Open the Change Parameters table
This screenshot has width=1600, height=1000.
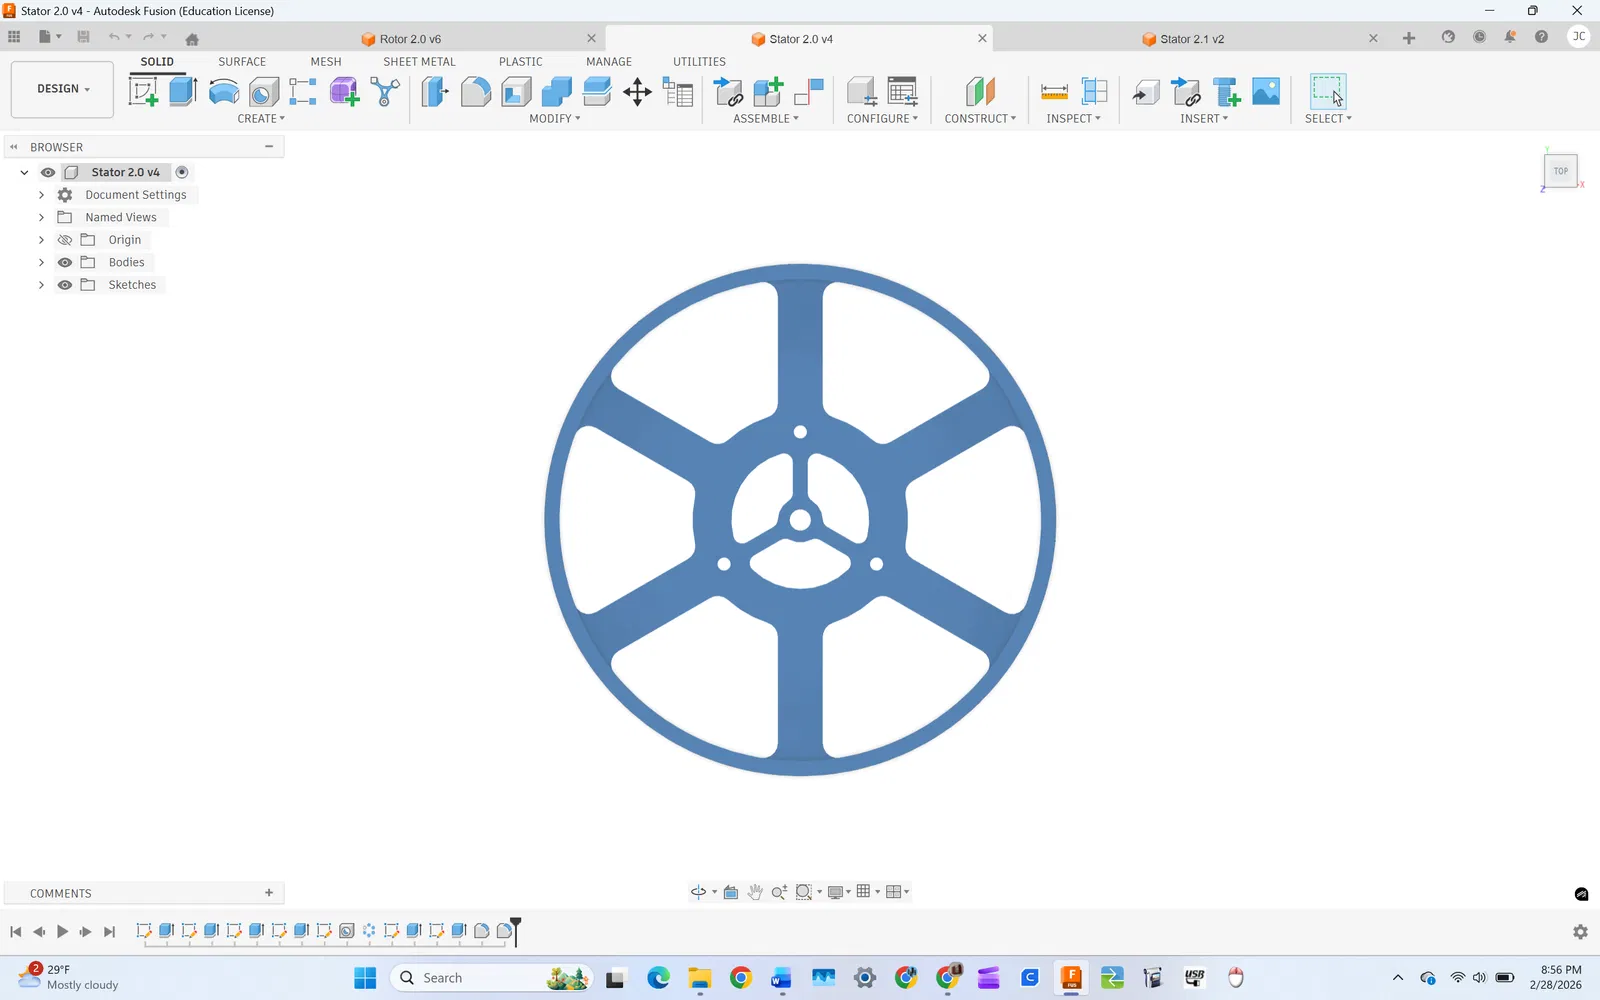678,92
